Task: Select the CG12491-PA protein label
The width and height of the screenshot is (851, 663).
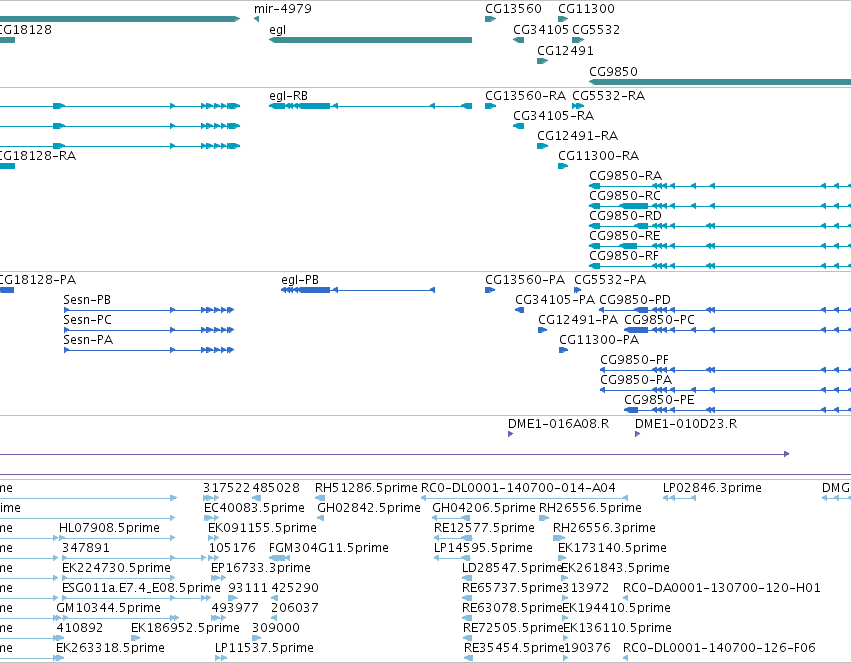Action: pos(578,320)
